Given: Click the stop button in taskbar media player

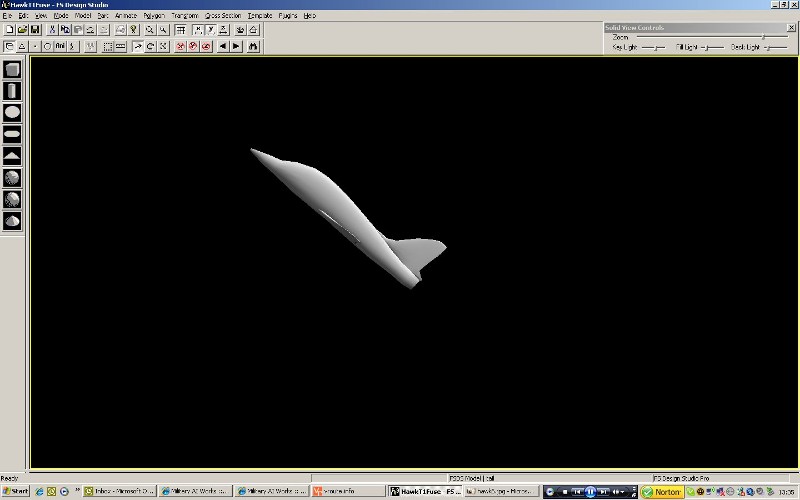Looking at the screenshot, I should tap(564, 492).
